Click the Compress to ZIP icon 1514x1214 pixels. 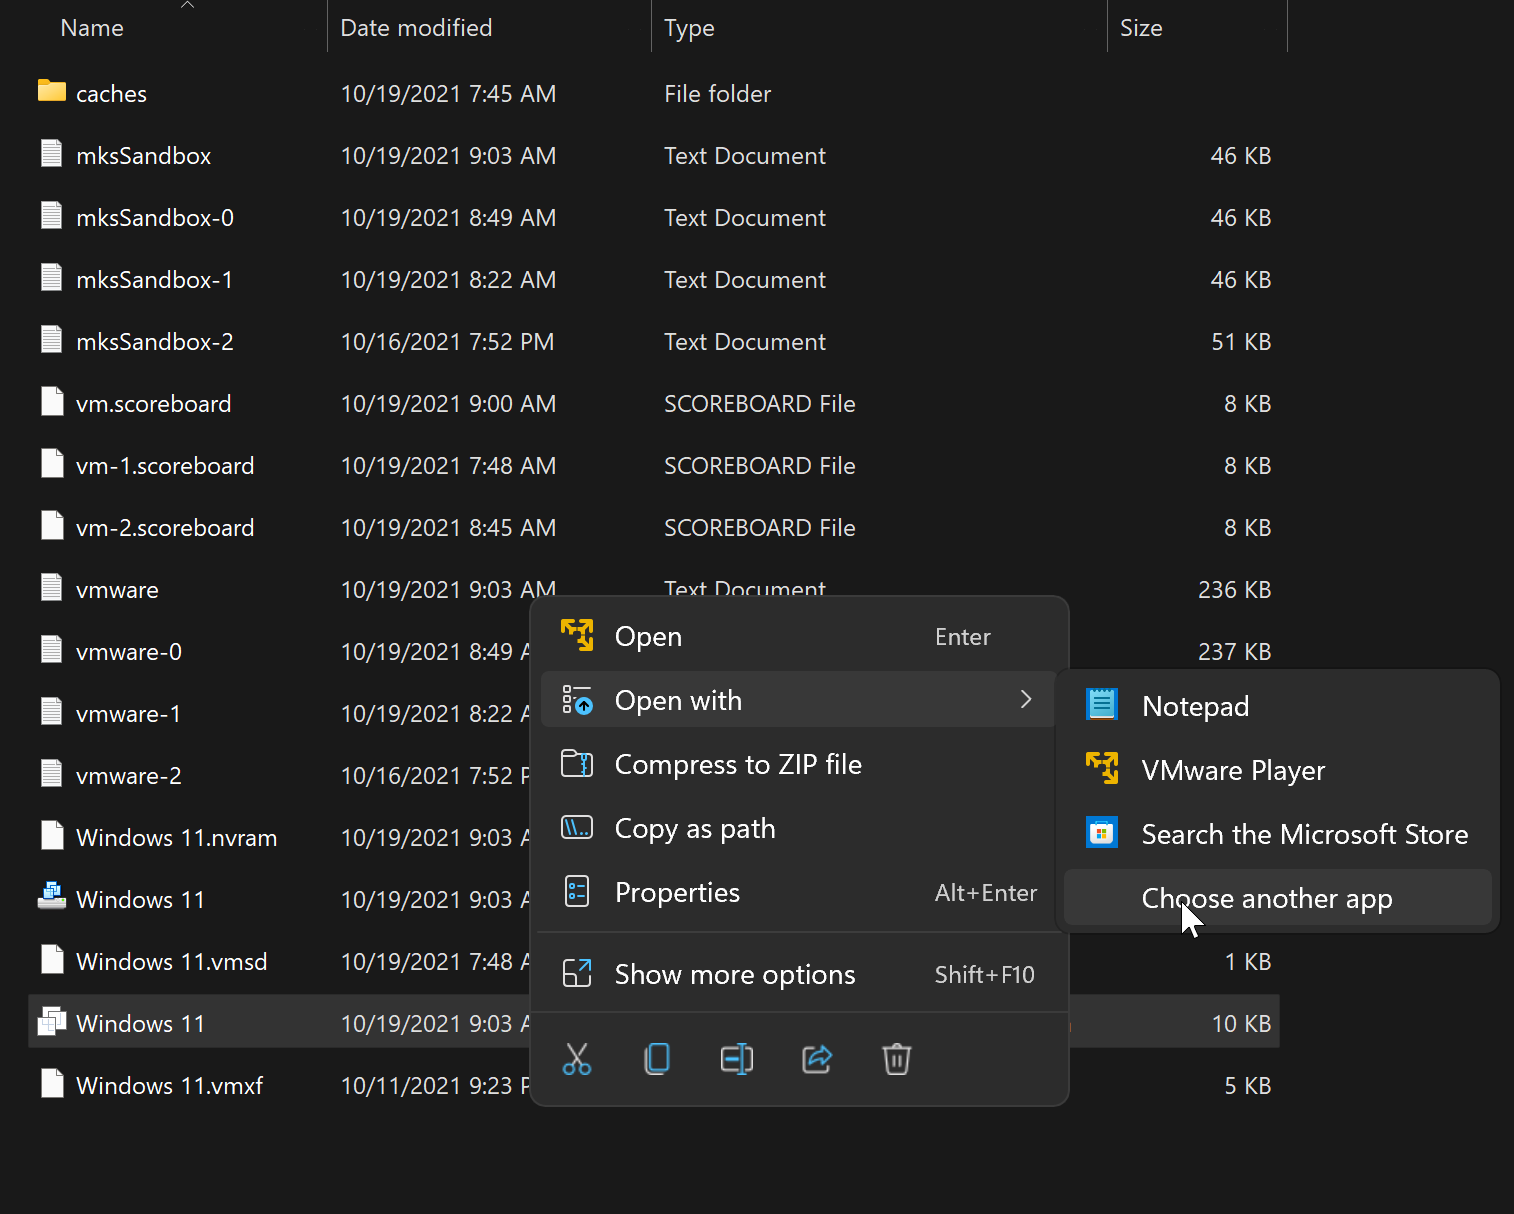577,764
